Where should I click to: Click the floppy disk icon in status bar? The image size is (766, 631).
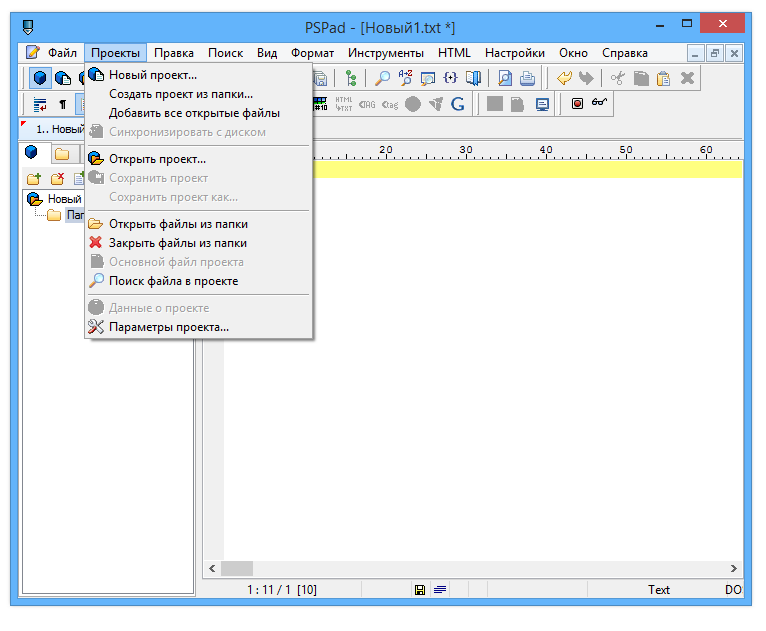[x=420, y=590]
